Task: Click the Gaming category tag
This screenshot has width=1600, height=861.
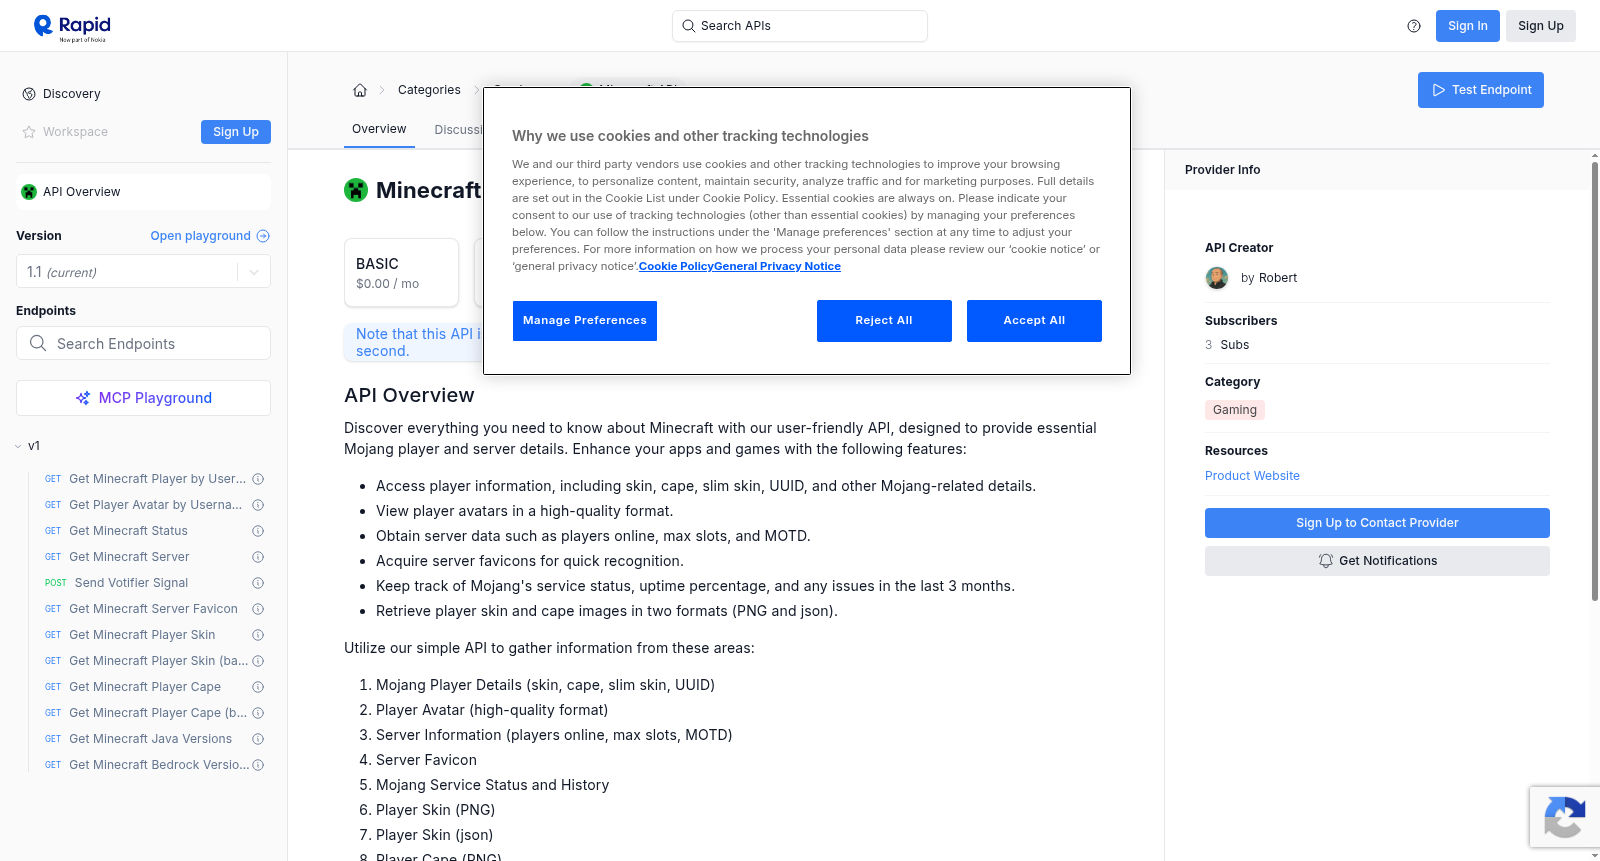Action: (x=1235, y=410)
